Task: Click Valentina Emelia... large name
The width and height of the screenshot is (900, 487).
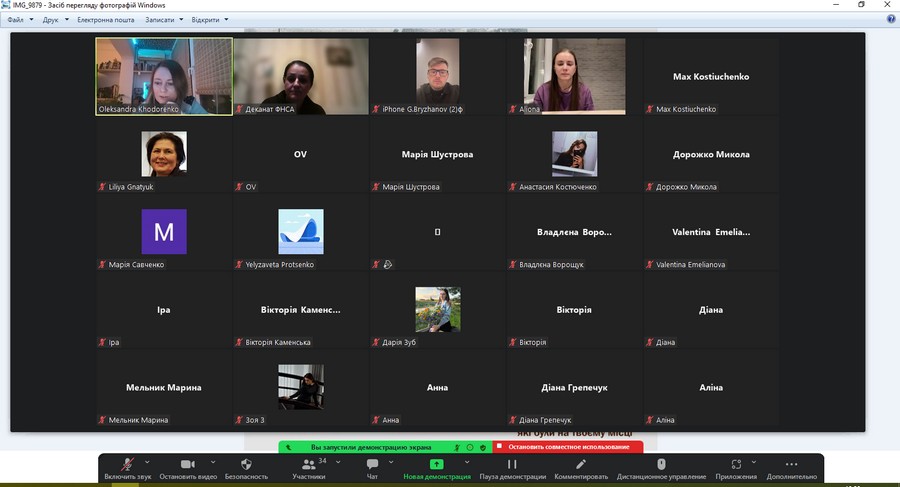Action: (x=711, y=232)
